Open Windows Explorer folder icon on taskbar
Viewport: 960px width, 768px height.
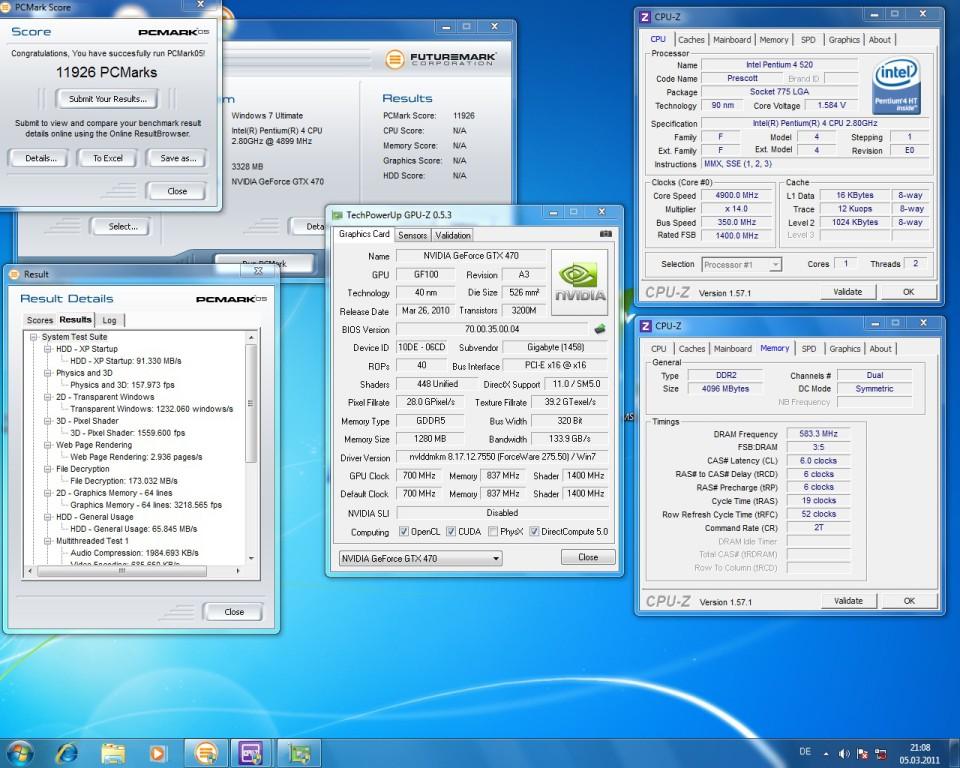coord(113,753)
